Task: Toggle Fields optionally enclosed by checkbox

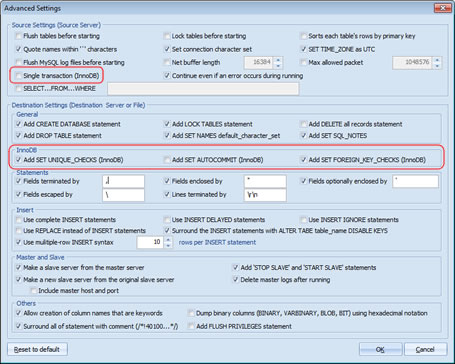Action: click(x=303, y=181)
